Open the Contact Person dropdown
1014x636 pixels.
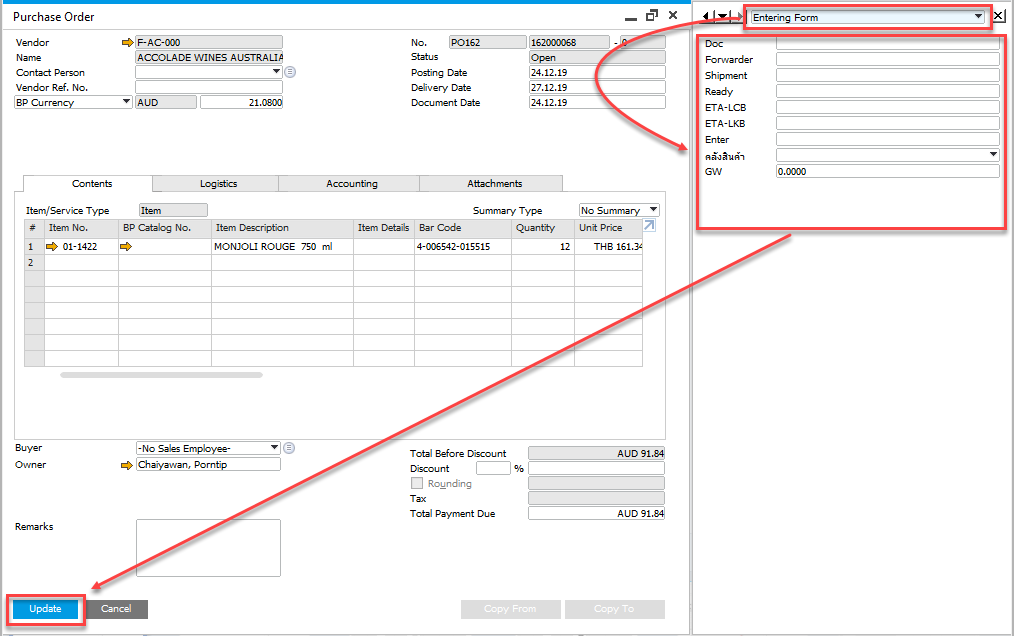(x=276, y=72)
